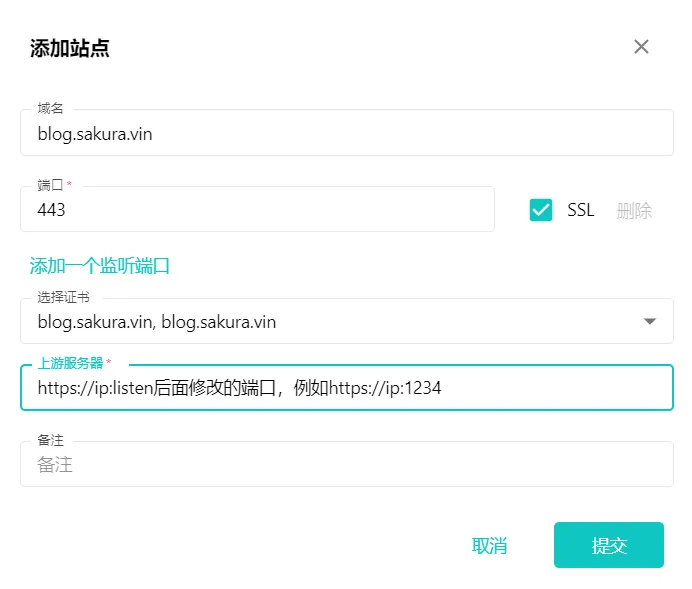Open the certificate selection combo box
692x589 pixels.
(330, 322)
